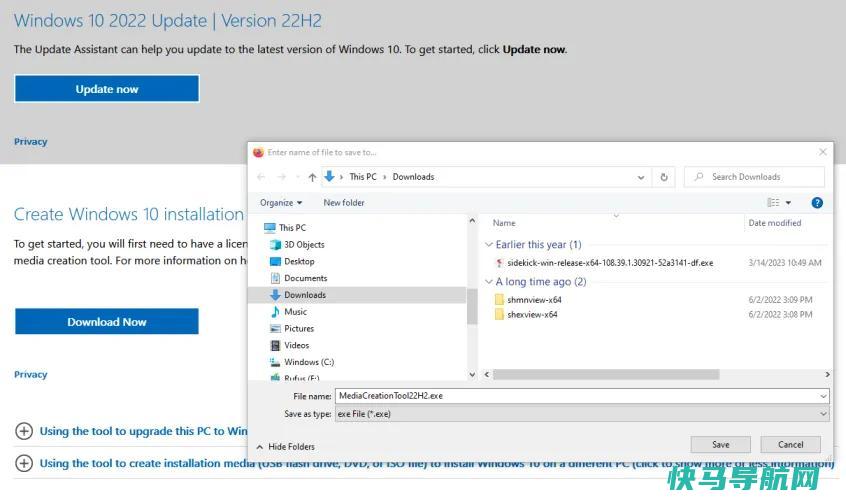Go back in the save dialog
The width and height of the screenshot is (846, 500).
coord(261,177)
